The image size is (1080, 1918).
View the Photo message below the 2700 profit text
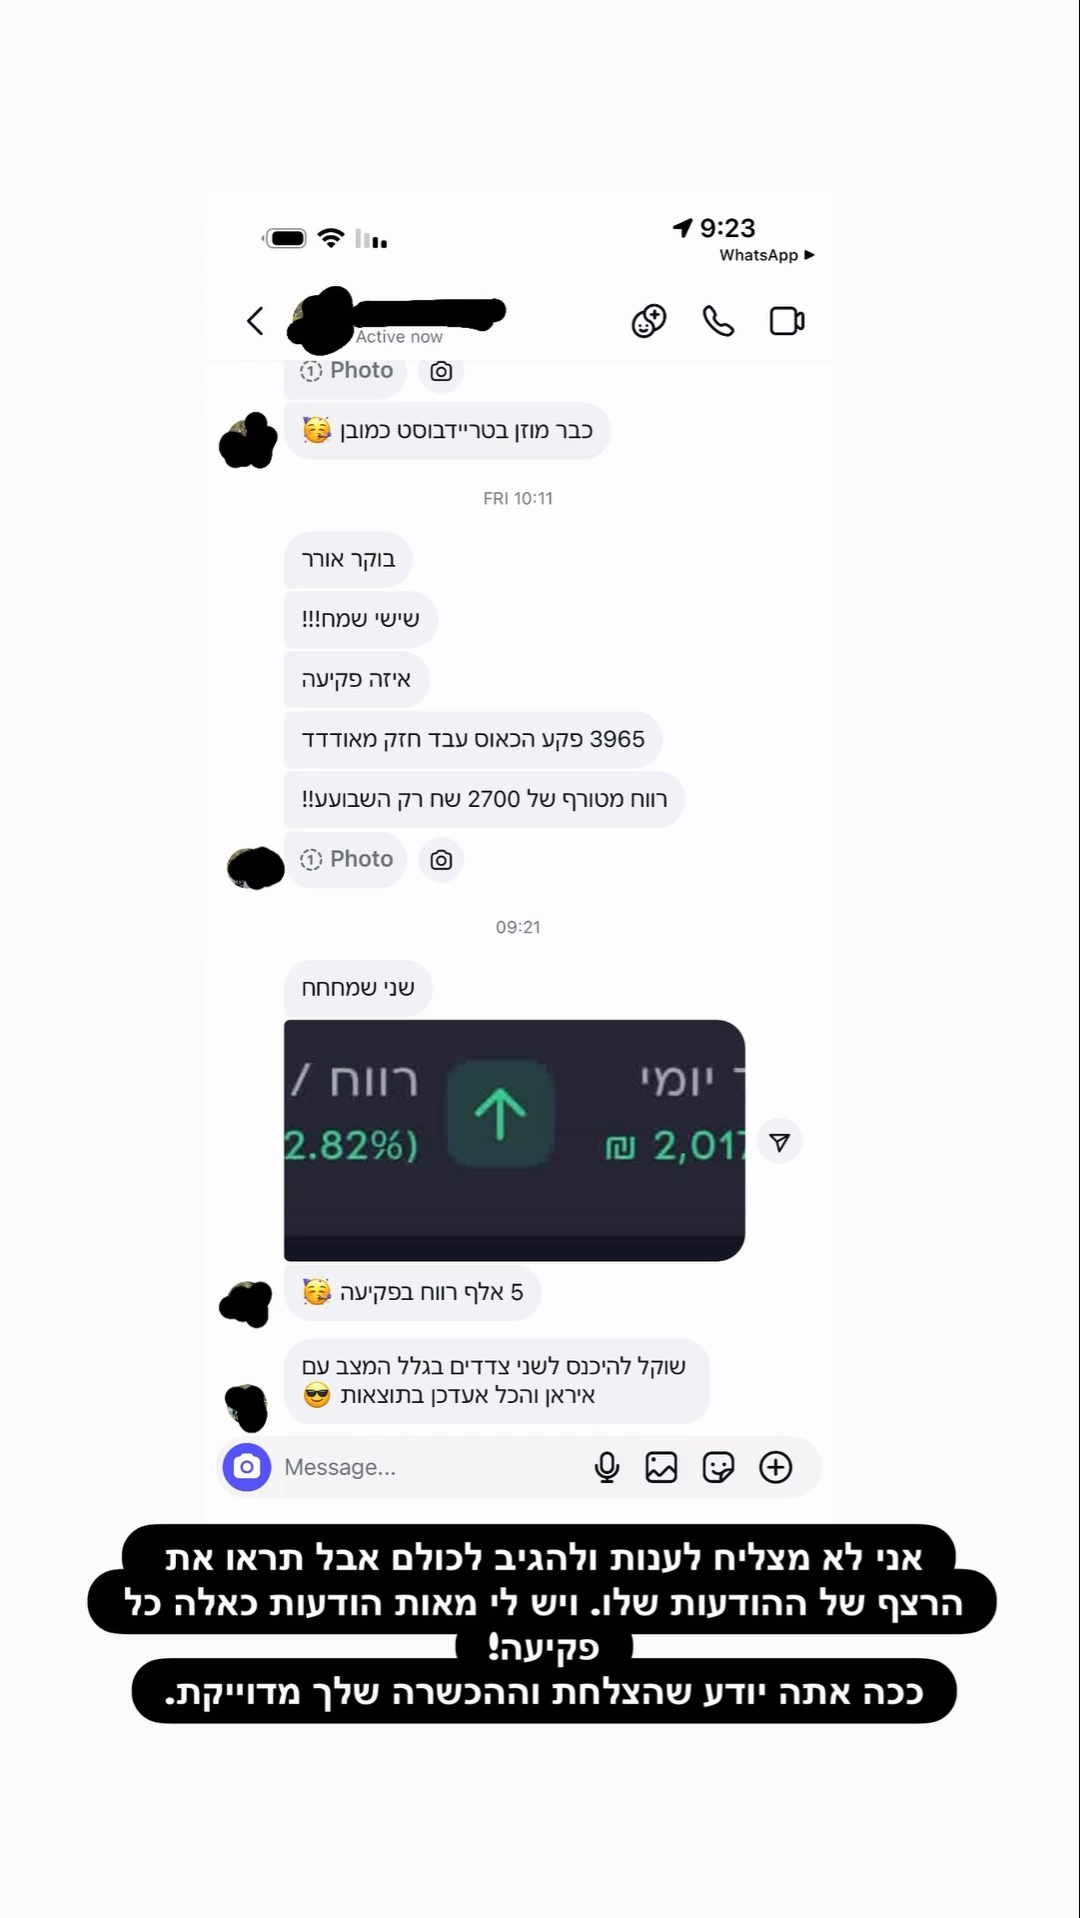[346, 859]
